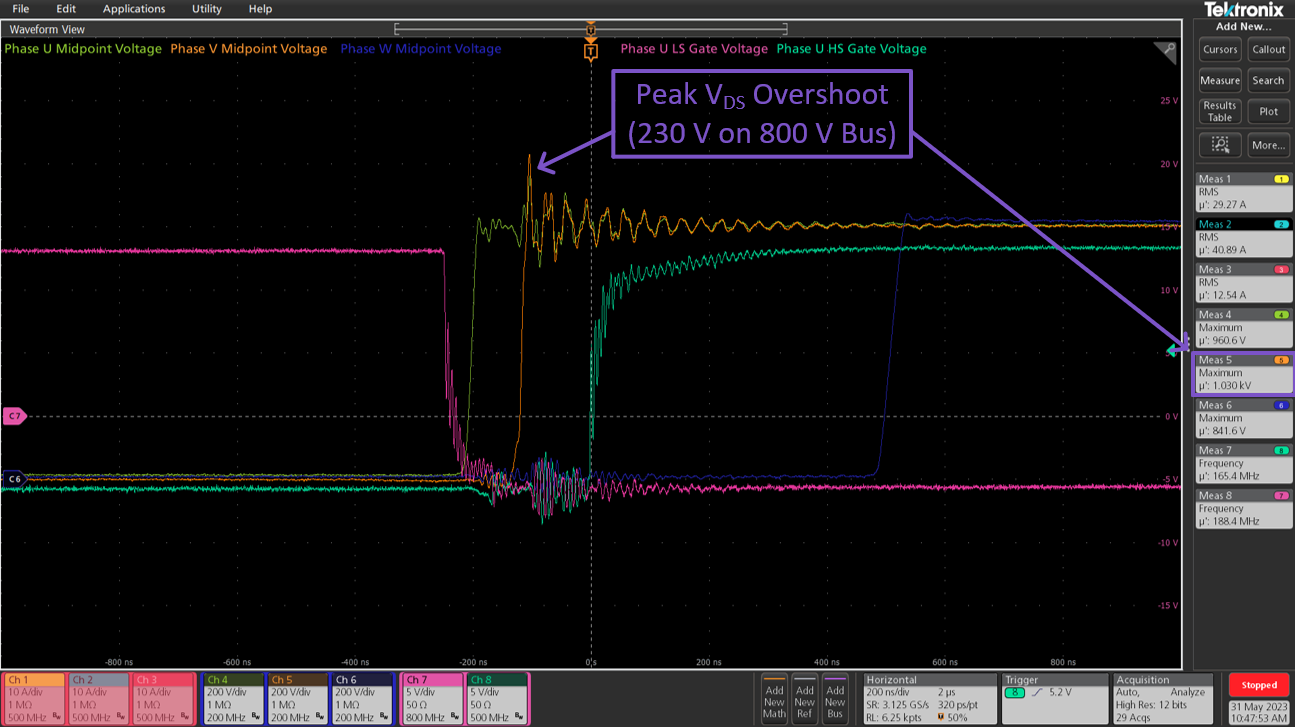Click the Add New Math button
The width and height of the screenshot is (1295, 728).
point(774,698)
